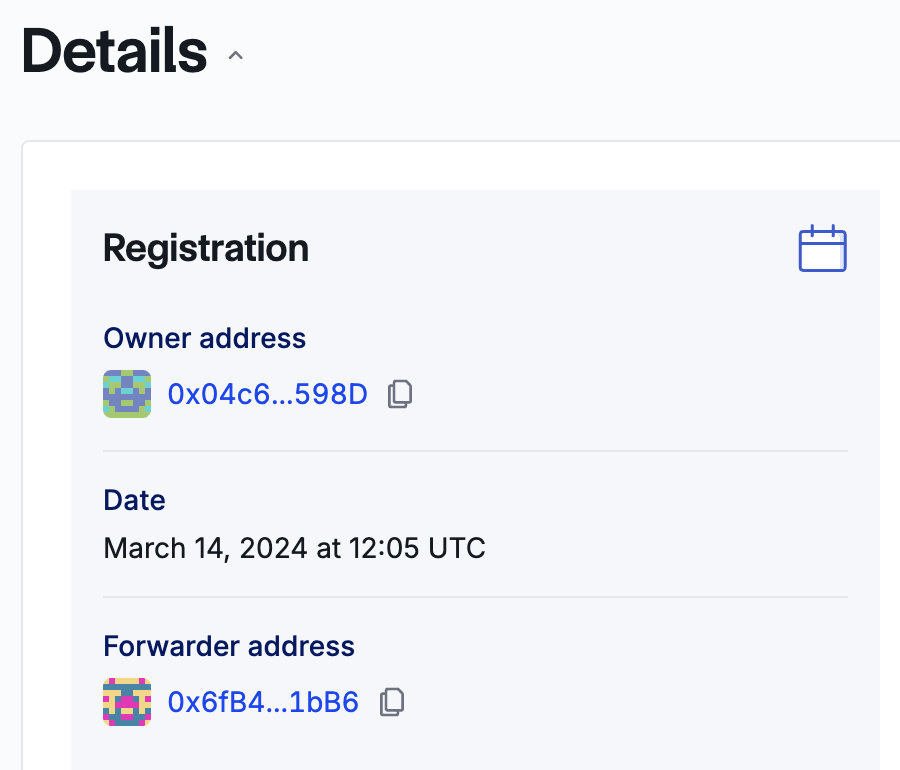
Task: Click the Owner address label
Action: coord(204,338)
